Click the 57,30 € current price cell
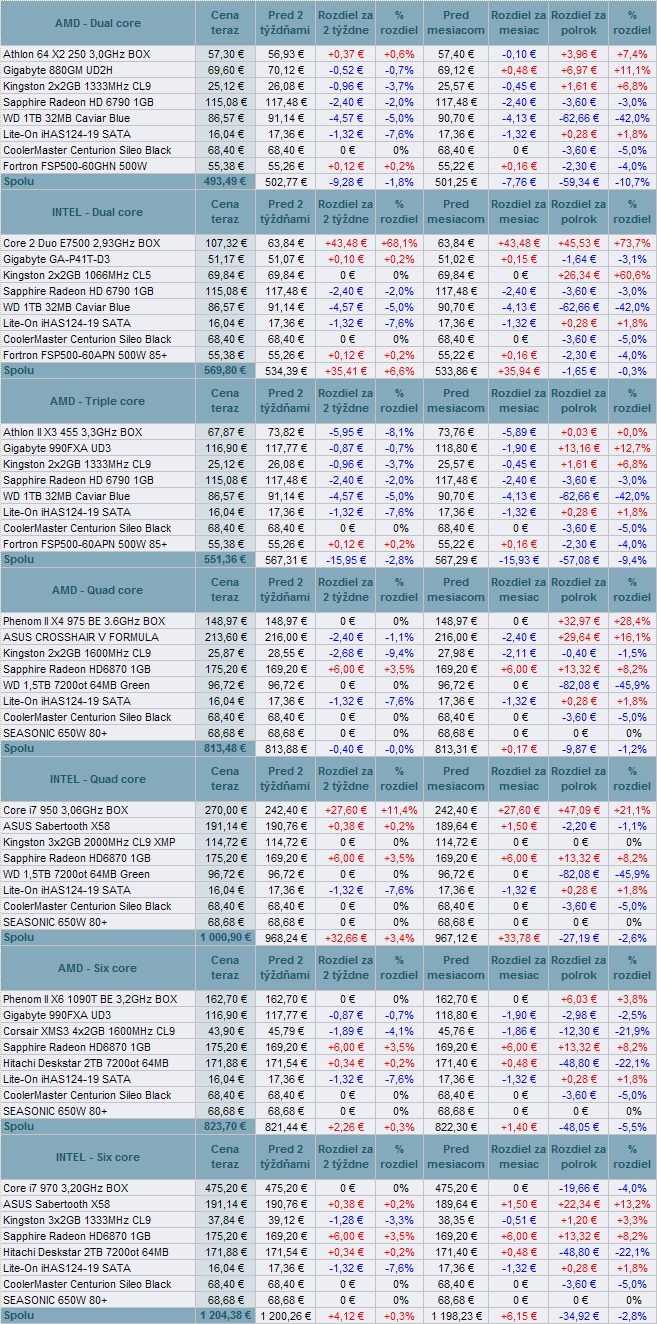 click(225, 54)
